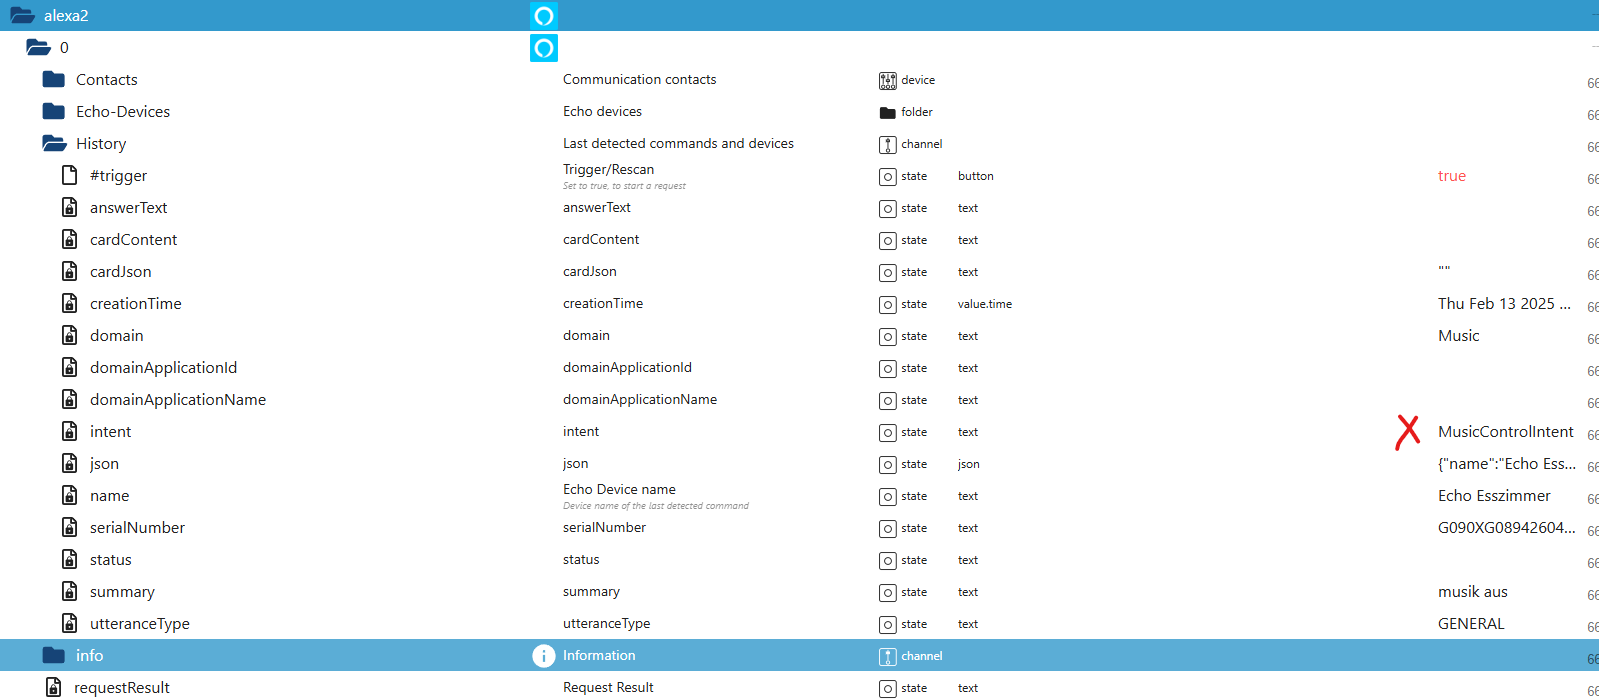Click the state type icon in cardContent row
The height and width of the screenshot is (699, 1599).
click(x=888, y=241)
